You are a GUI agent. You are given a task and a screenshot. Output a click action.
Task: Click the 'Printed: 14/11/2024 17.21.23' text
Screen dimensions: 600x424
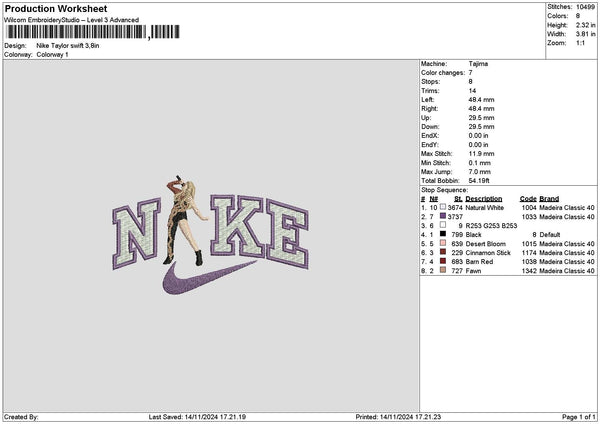pyautogui.click(x=398, y=417)
